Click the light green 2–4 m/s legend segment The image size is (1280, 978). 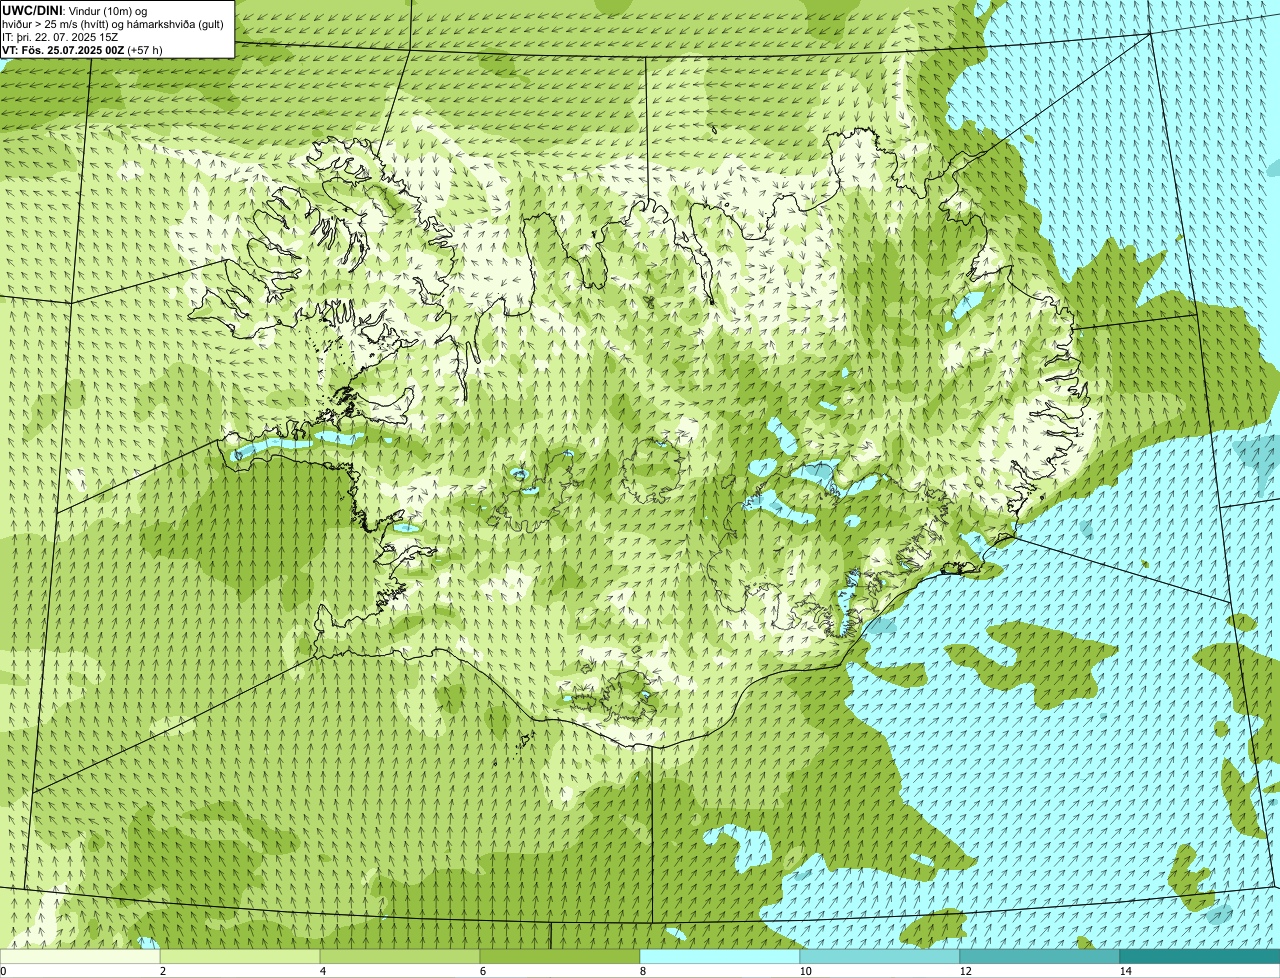click(x=240, y=956)
